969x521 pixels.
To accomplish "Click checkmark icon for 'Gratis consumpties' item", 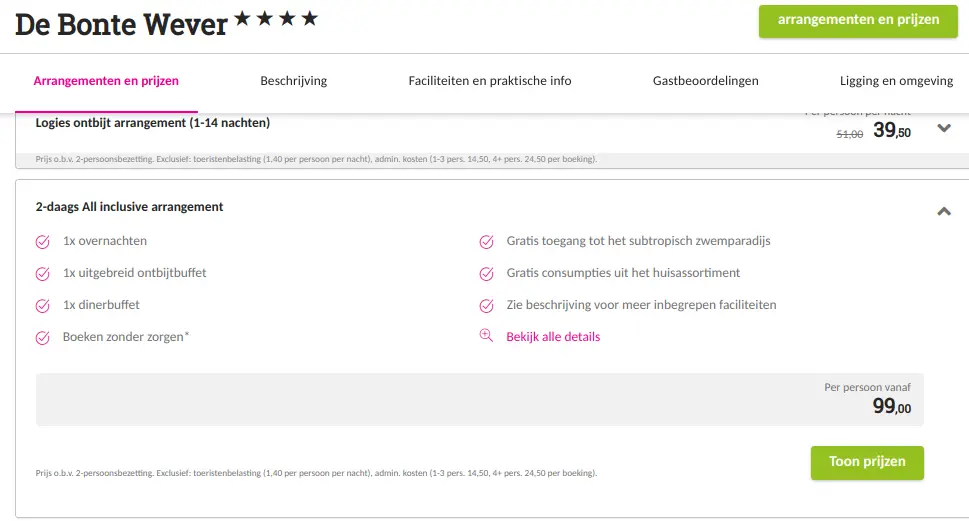I will coord(486,274).
